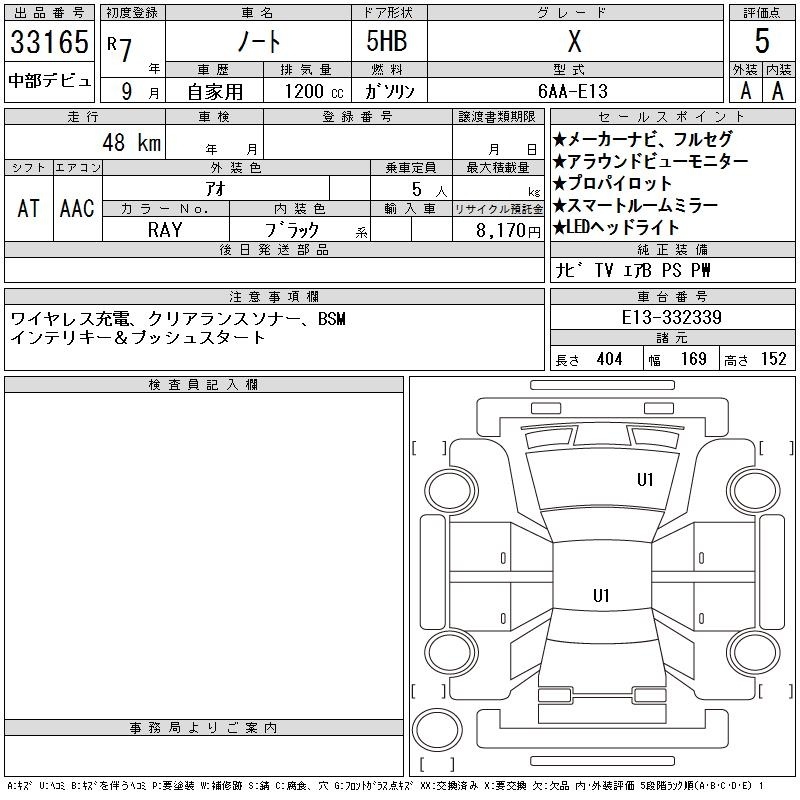Image resolution: width=800 pixels, height=800 pixels.
Task: Select the text 中部デビュー
Action: tap(49, 81)
